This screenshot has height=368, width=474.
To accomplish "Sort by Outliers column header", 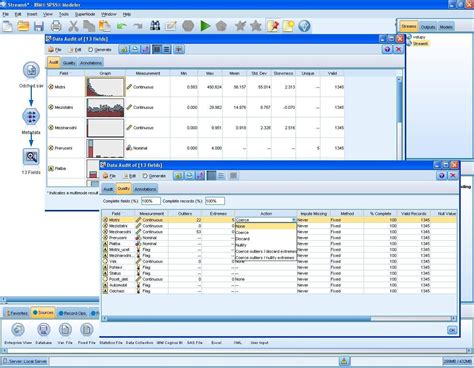I will tap(185, 213).
